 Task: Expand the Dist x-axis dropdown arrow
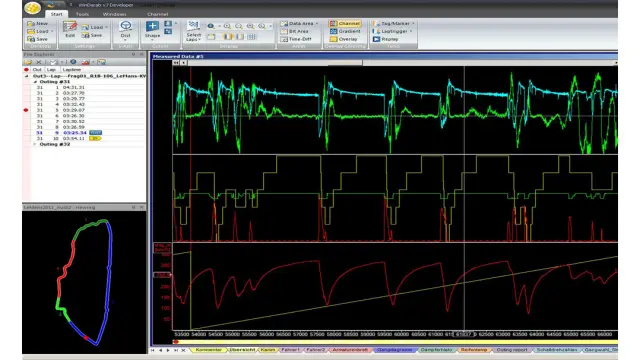(125, 40)
